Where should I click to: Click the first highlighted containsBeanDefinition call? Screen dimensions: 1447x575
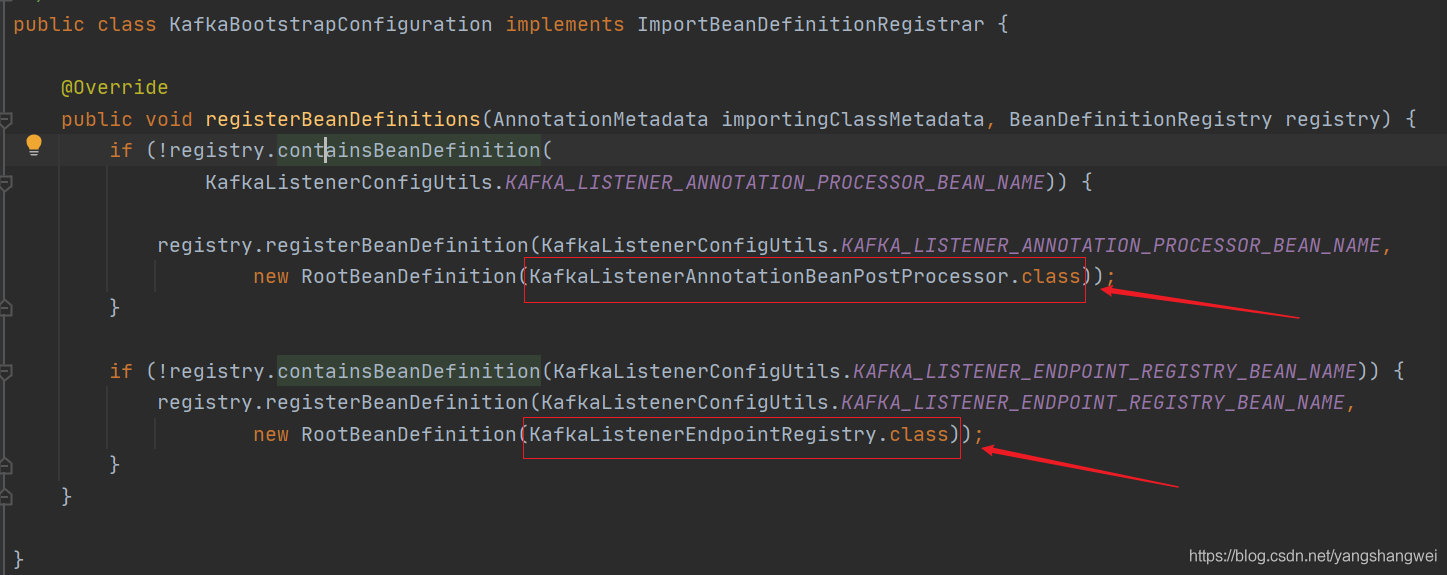409,151
